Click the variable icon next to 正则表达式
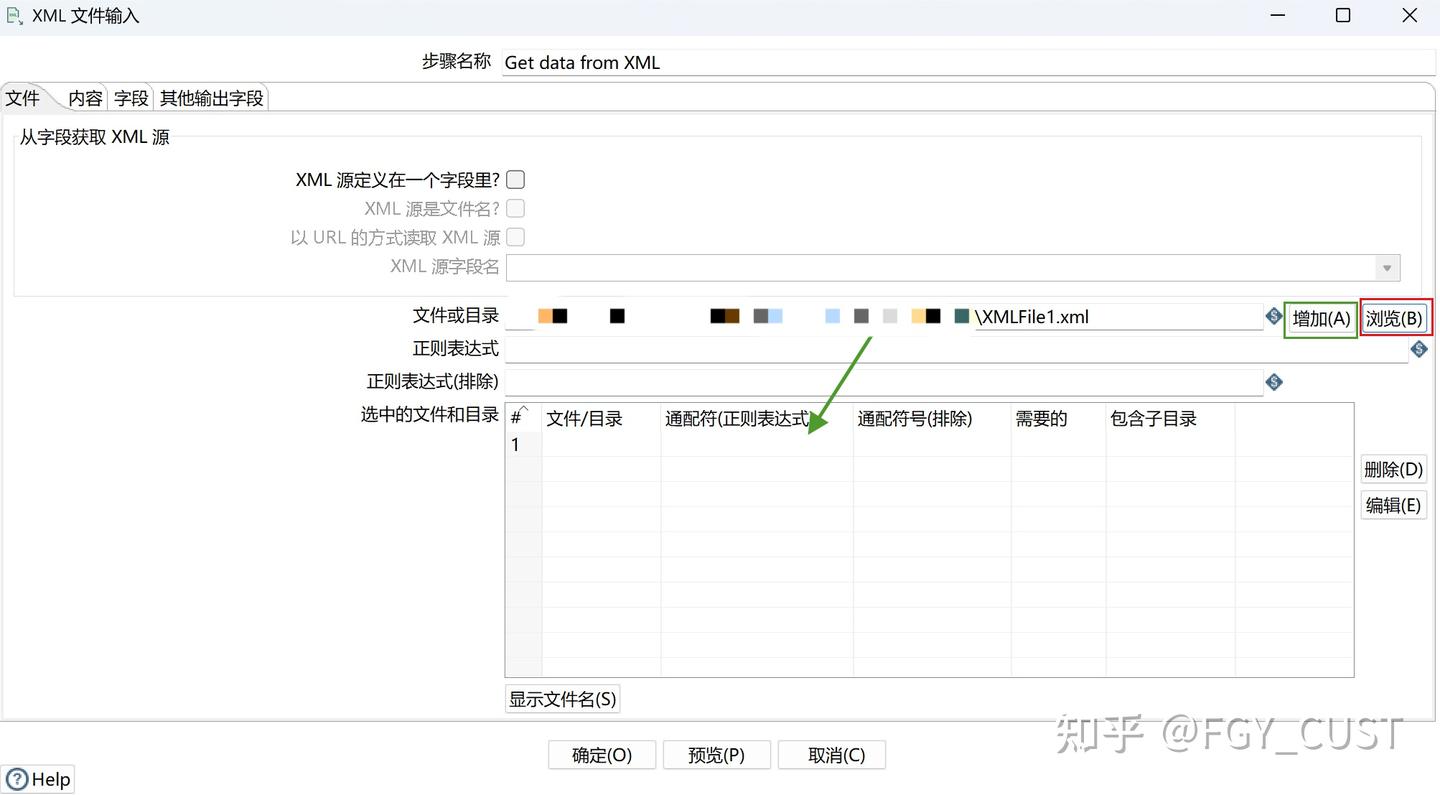The image size is (1440, 795). (1419, 349)
